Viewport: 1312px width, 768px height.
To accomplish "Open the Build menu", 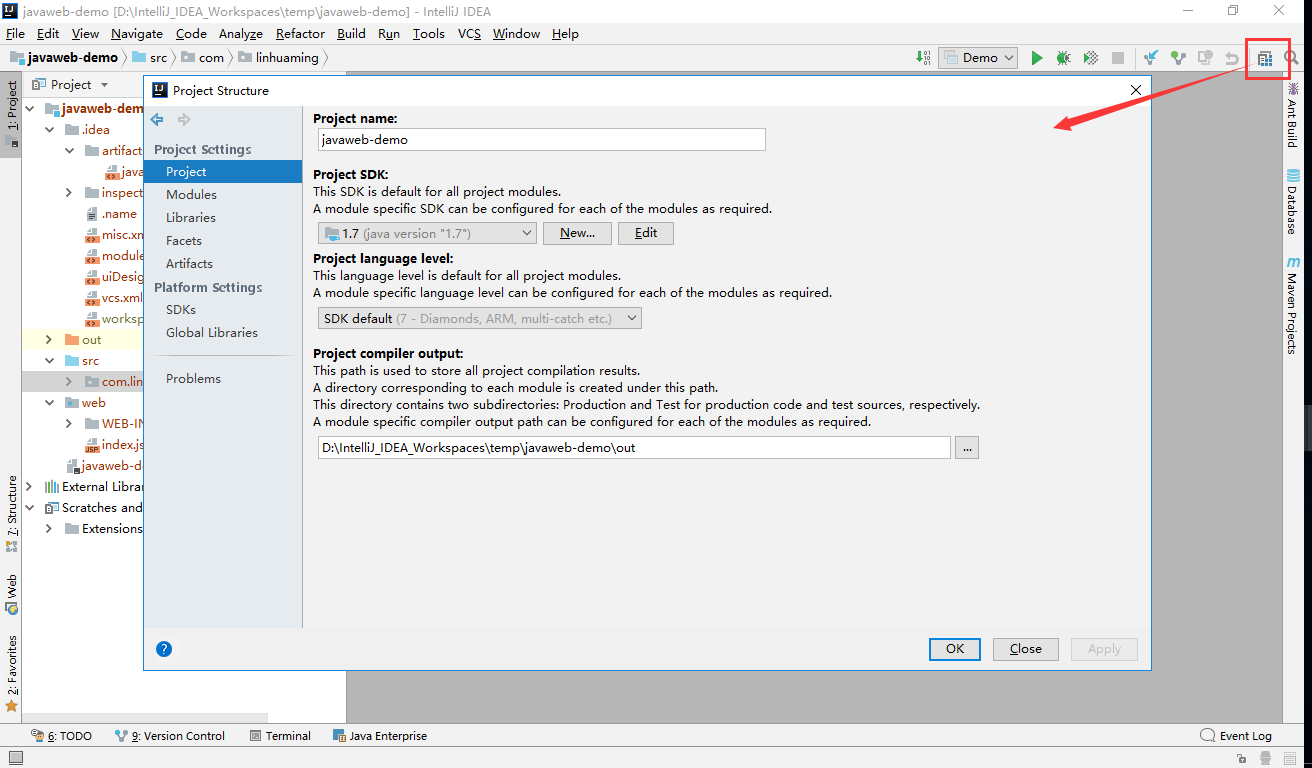I will click(x=351, y=34).
